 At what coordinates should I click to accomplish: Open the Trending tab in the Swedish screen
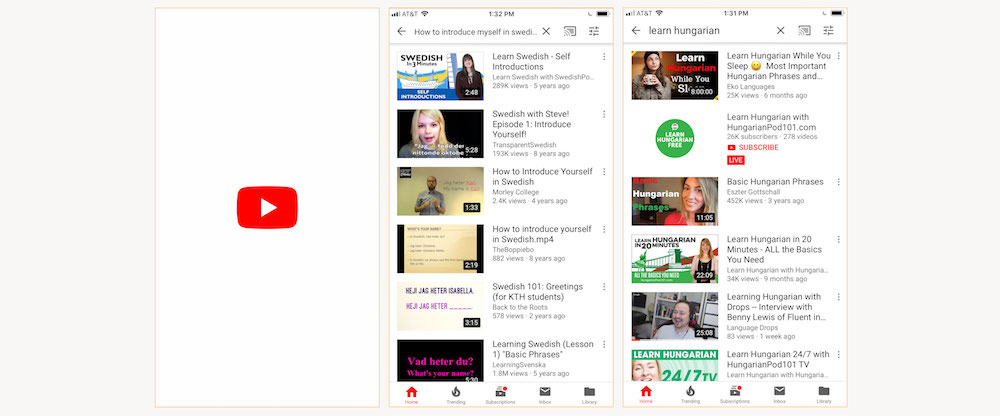pyautogui.click(x=456, y=394)
